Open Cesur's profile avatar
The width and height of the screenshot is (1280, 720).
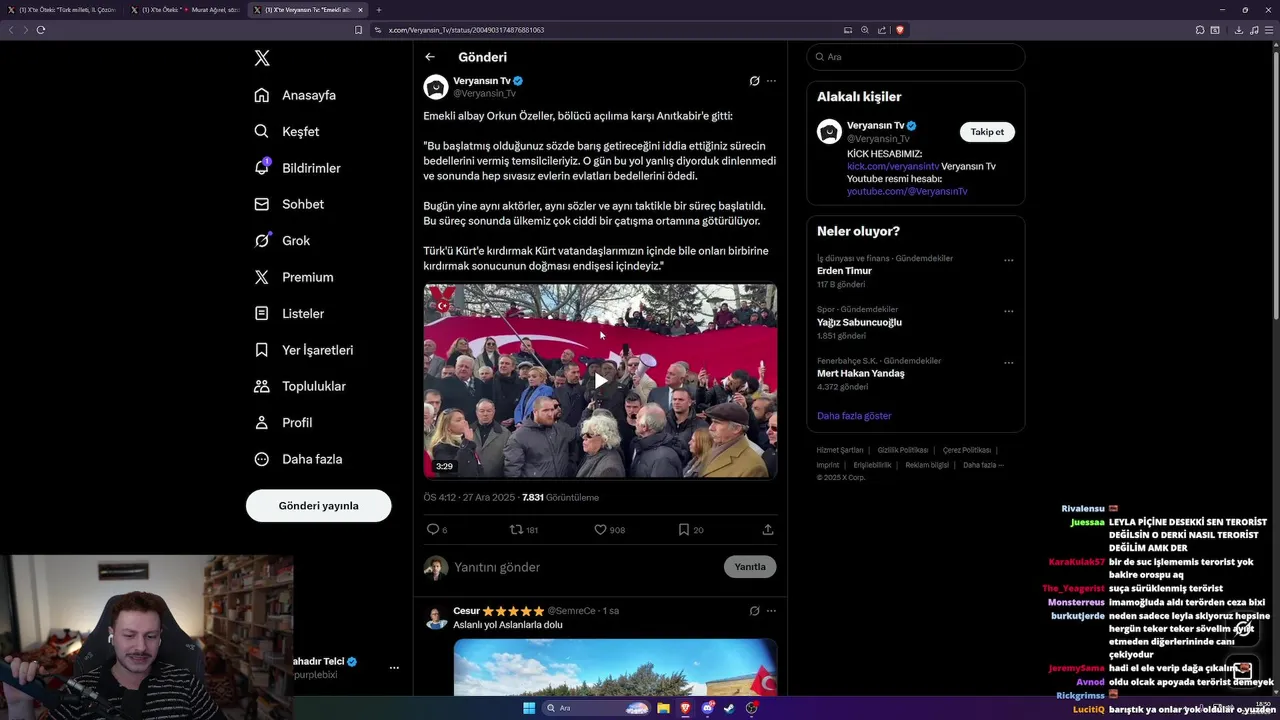[436, 618]
